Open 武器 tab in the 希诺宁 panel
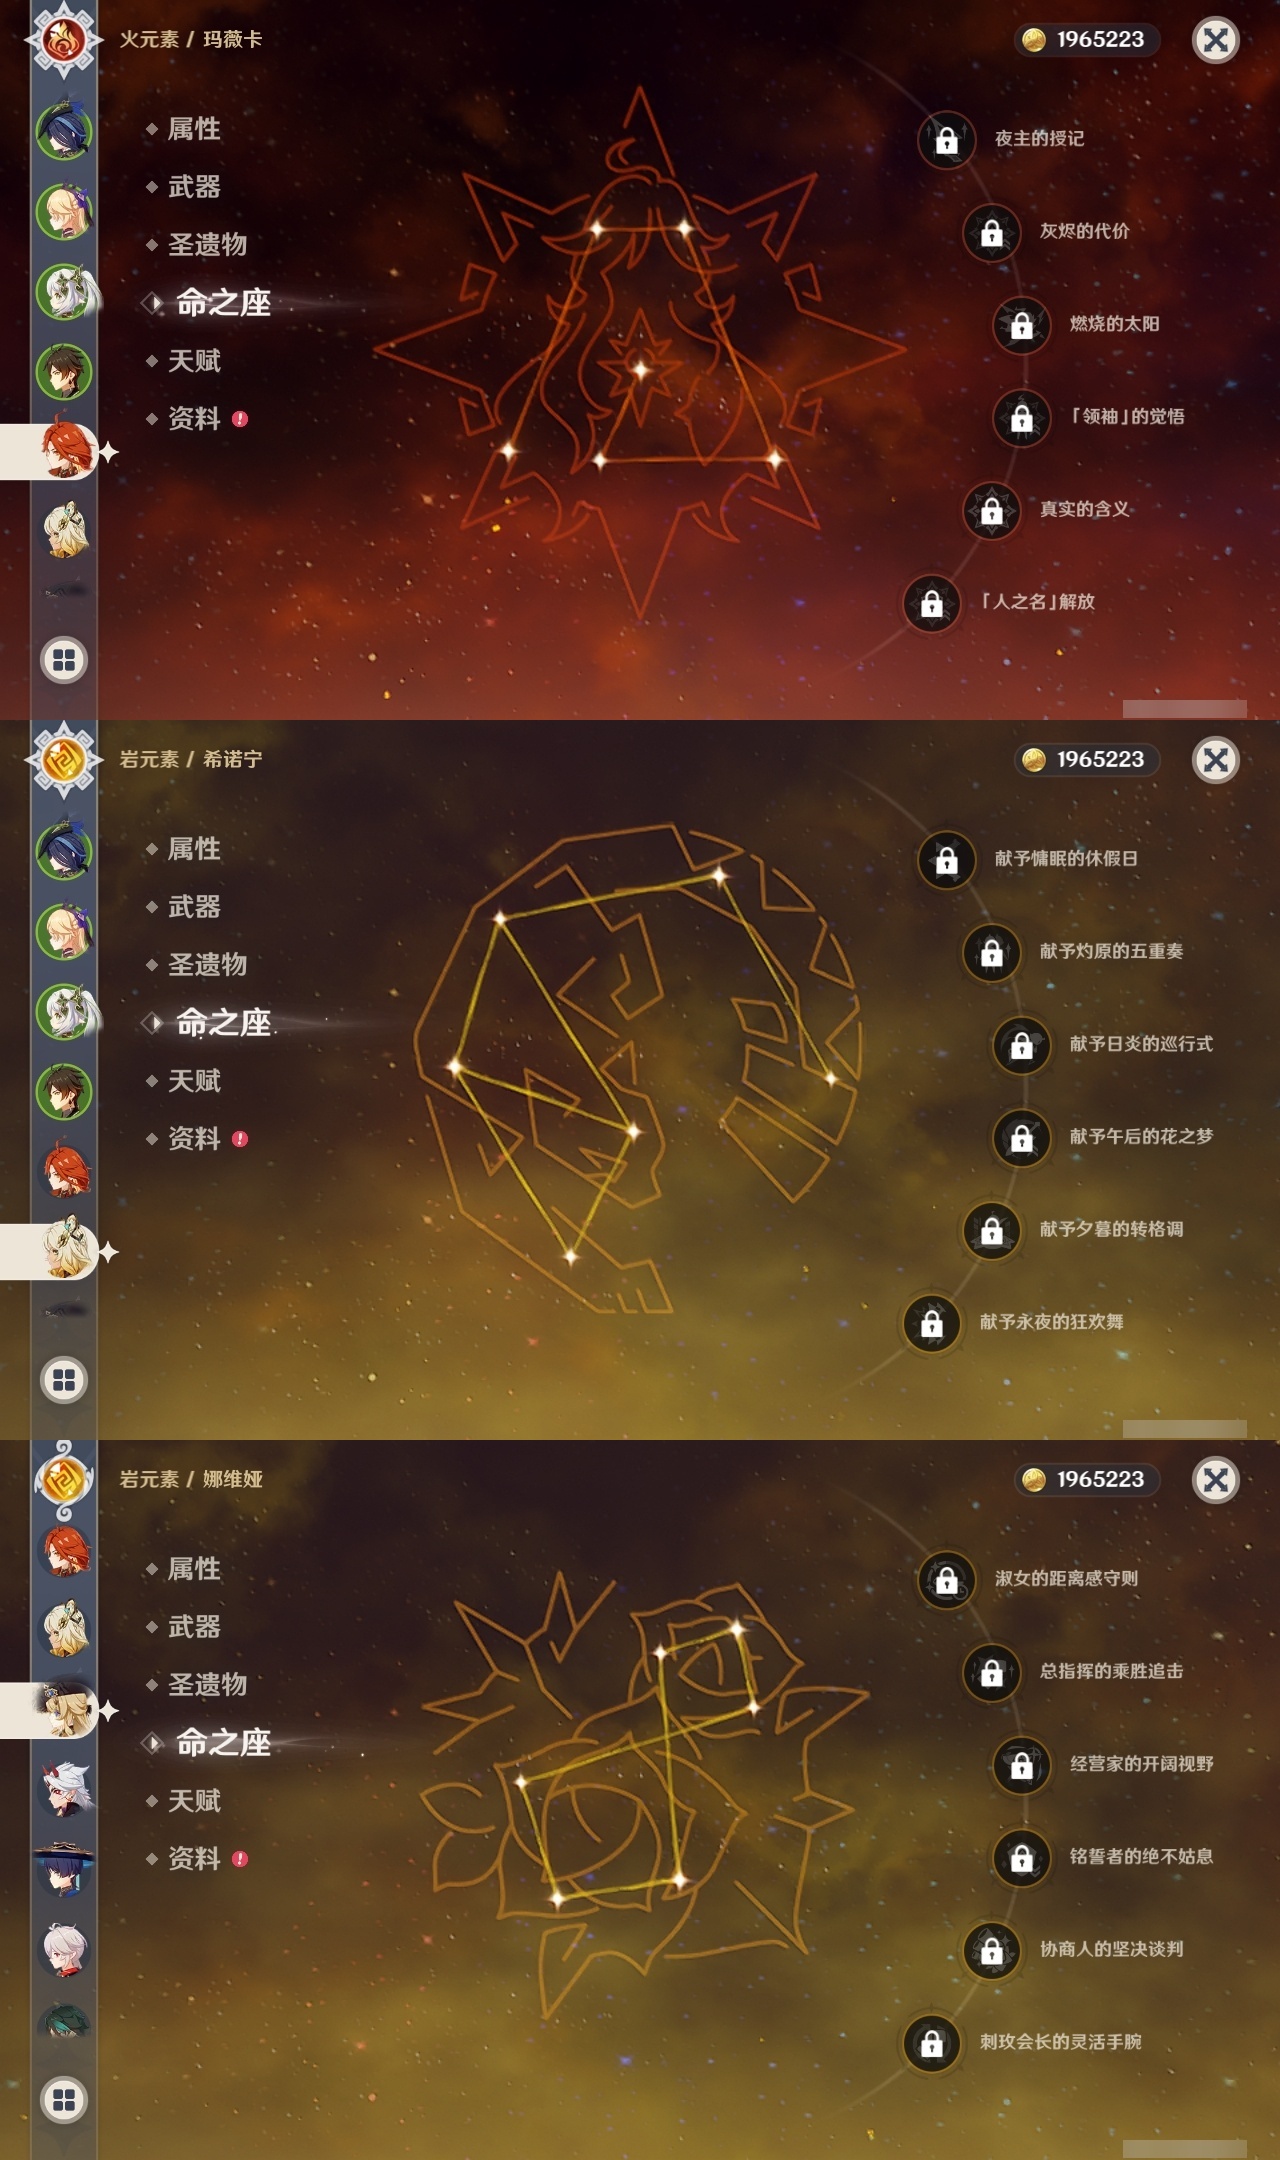 click(194, 907)
